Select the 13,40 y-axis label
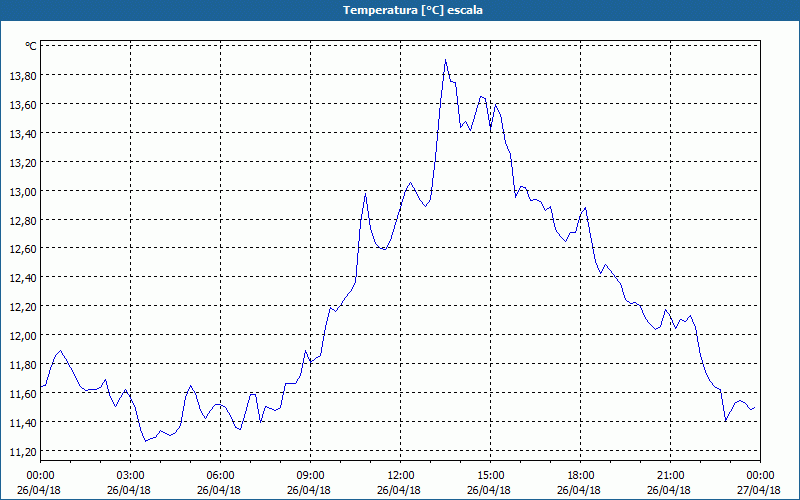800x500 pixels. (23, 134)
